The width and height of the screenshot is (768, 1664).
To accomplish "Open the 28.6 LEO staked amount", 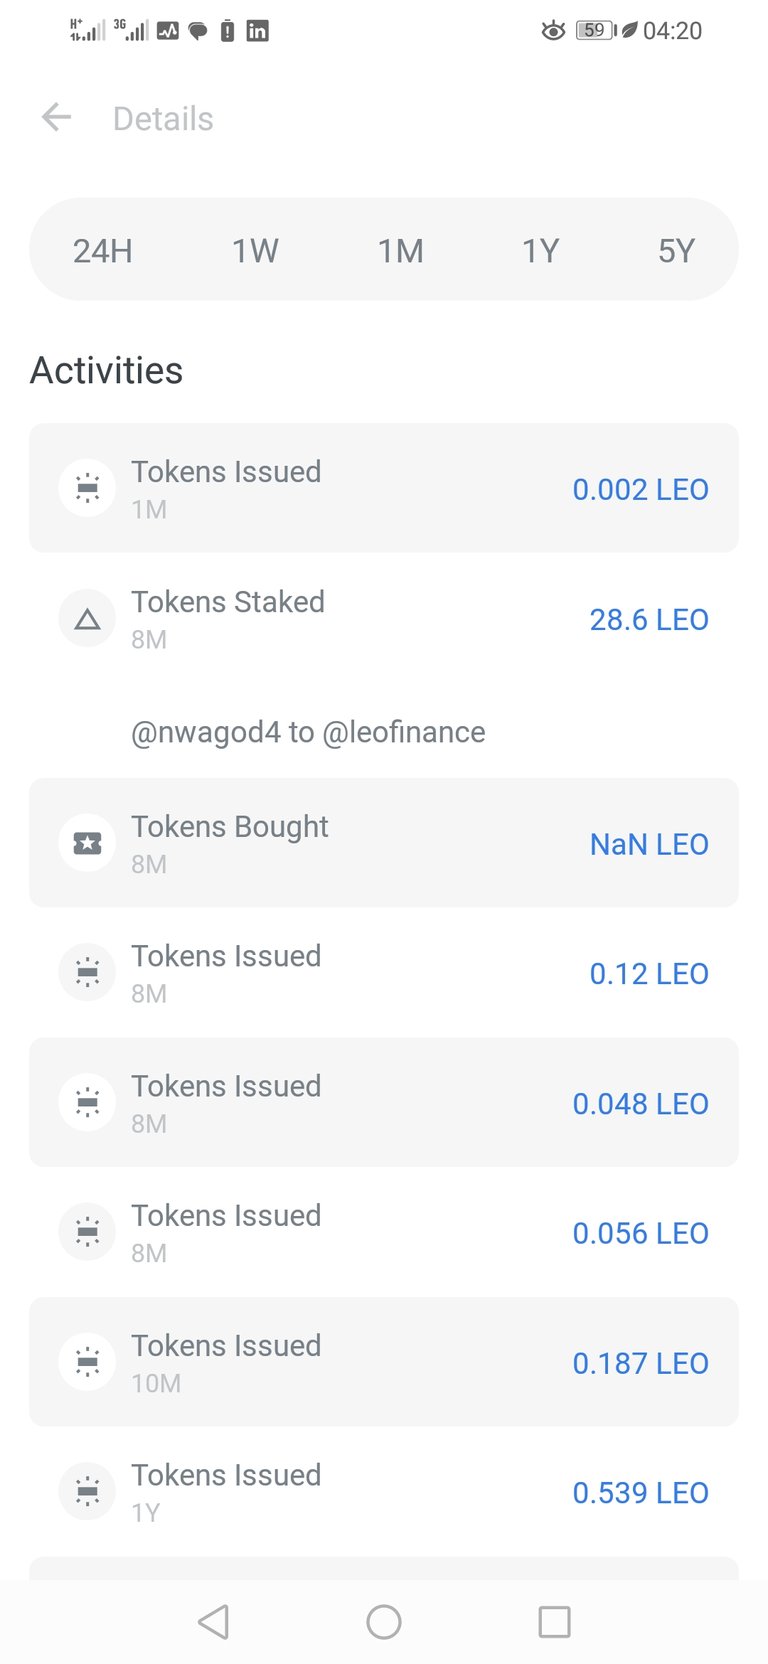I will click(x=649, y=620).
